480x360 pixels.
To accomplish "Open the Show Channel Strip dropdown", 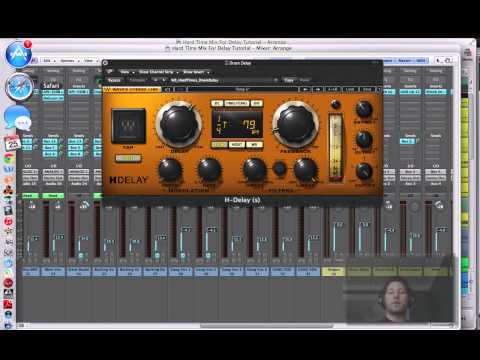I will [158, 72].
